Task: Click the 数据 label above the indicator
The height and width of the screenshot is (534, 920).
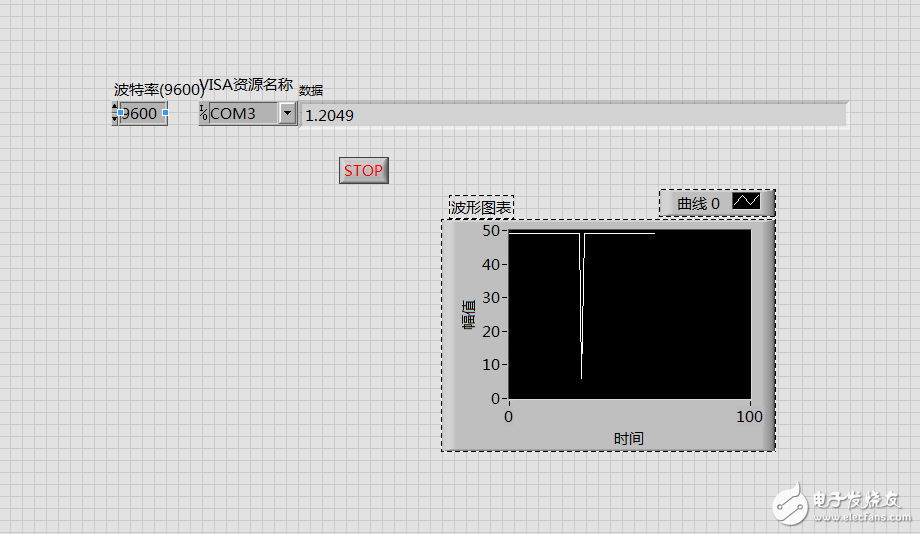Action: click(311, 90)
